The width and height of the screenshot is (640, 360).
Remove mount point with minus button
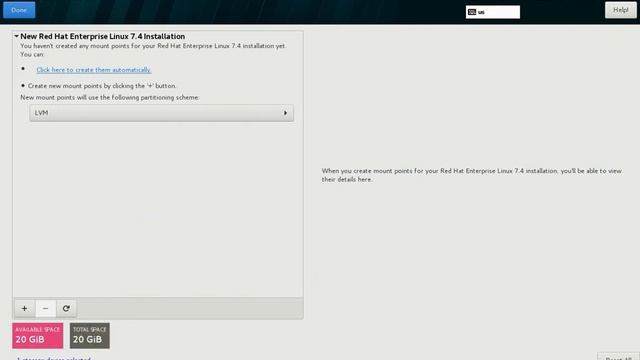tap(45, 309)
